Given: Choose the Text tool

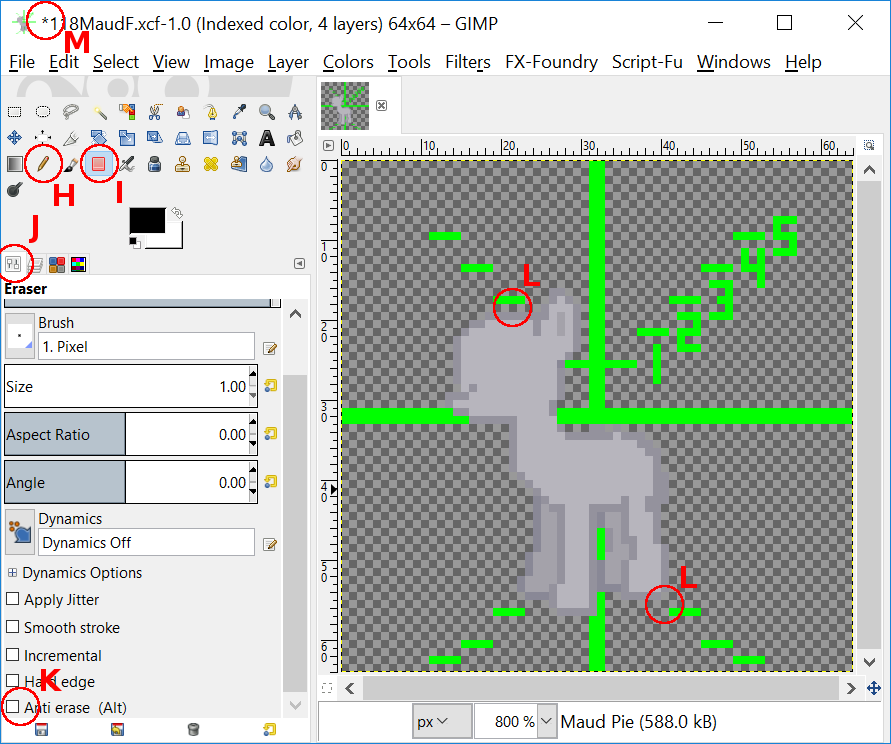Looking at the screenshot, I should pos(267,138).
